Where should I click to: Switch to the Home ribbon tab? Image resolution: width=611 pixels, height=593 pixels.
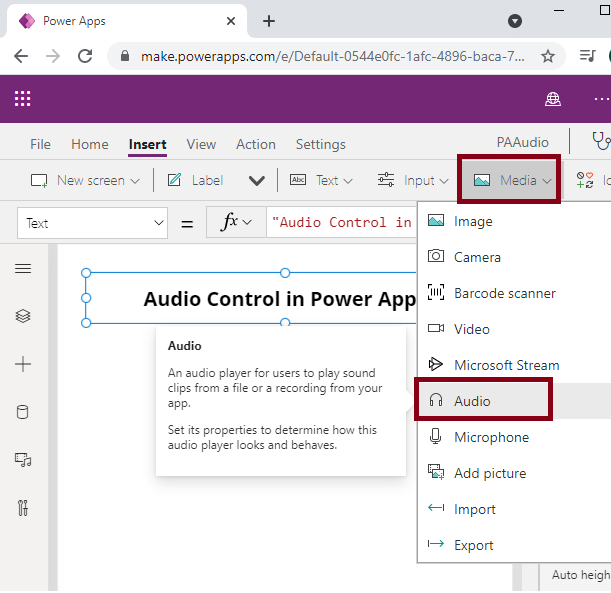click(x=90, y=145)
